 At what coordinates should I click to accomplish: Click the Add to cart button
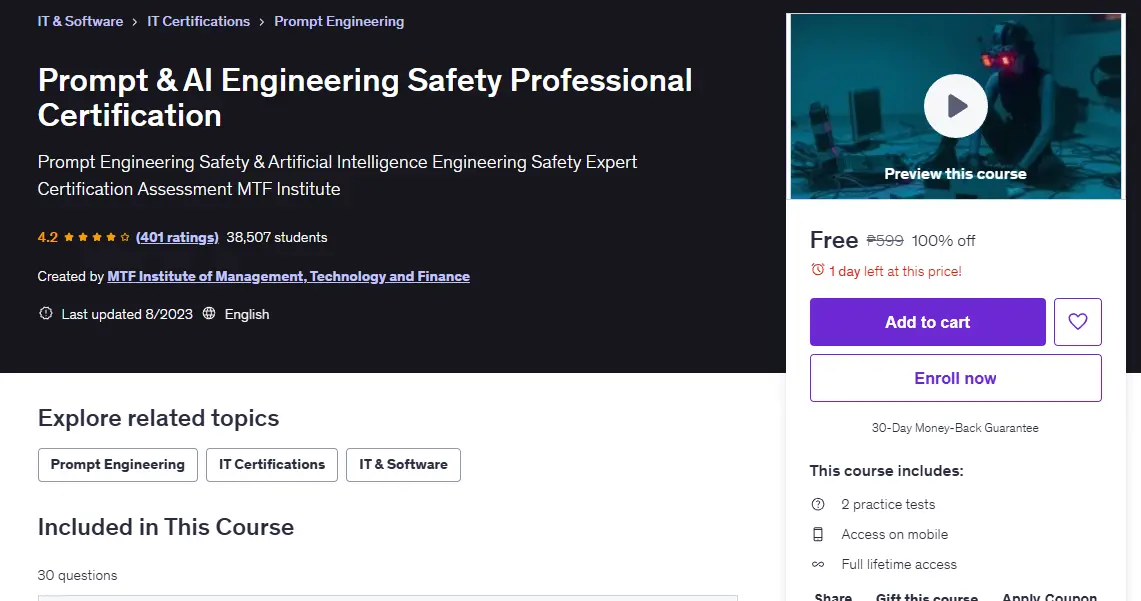[928, 322]
